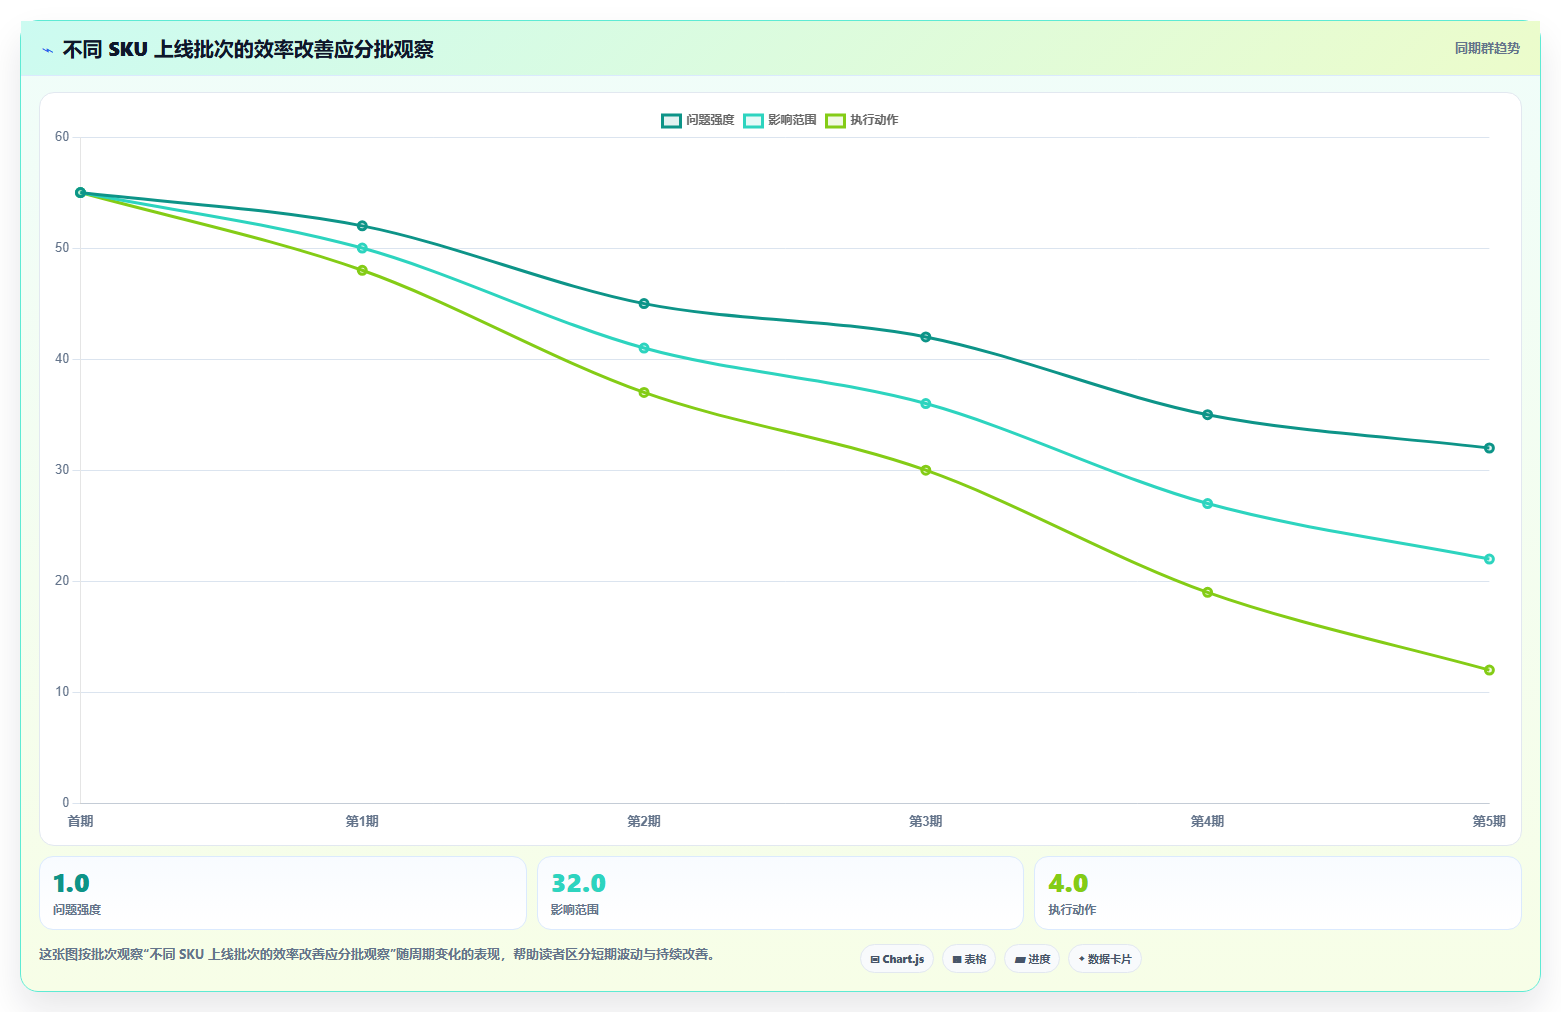Screen dimensions: 1561x1012
Task: Click the 30 y-axis tick label
Action: 62,470
